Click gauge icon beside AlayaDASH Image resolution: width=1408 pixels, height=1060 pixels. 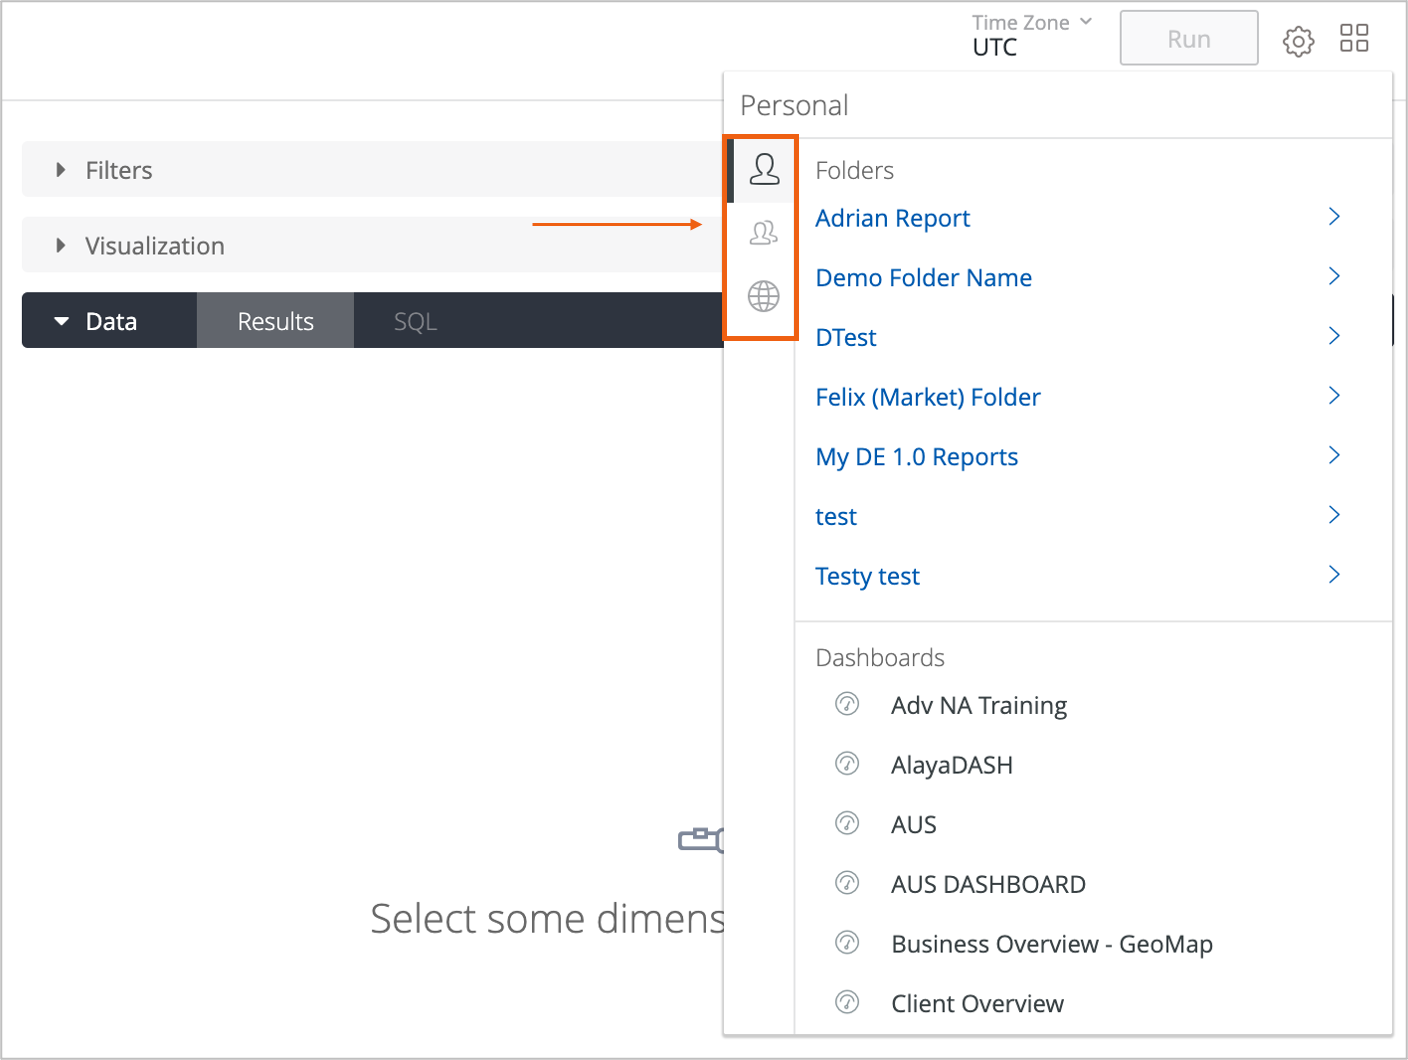point(847,765)
